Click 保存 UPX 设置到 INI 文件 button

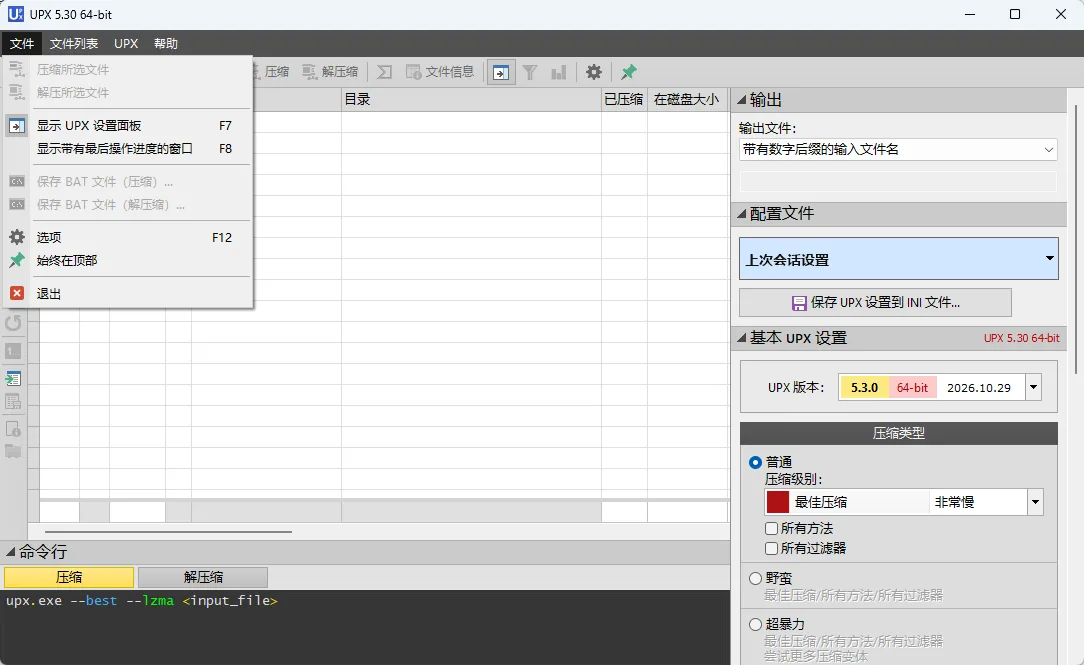pos(875,303)
